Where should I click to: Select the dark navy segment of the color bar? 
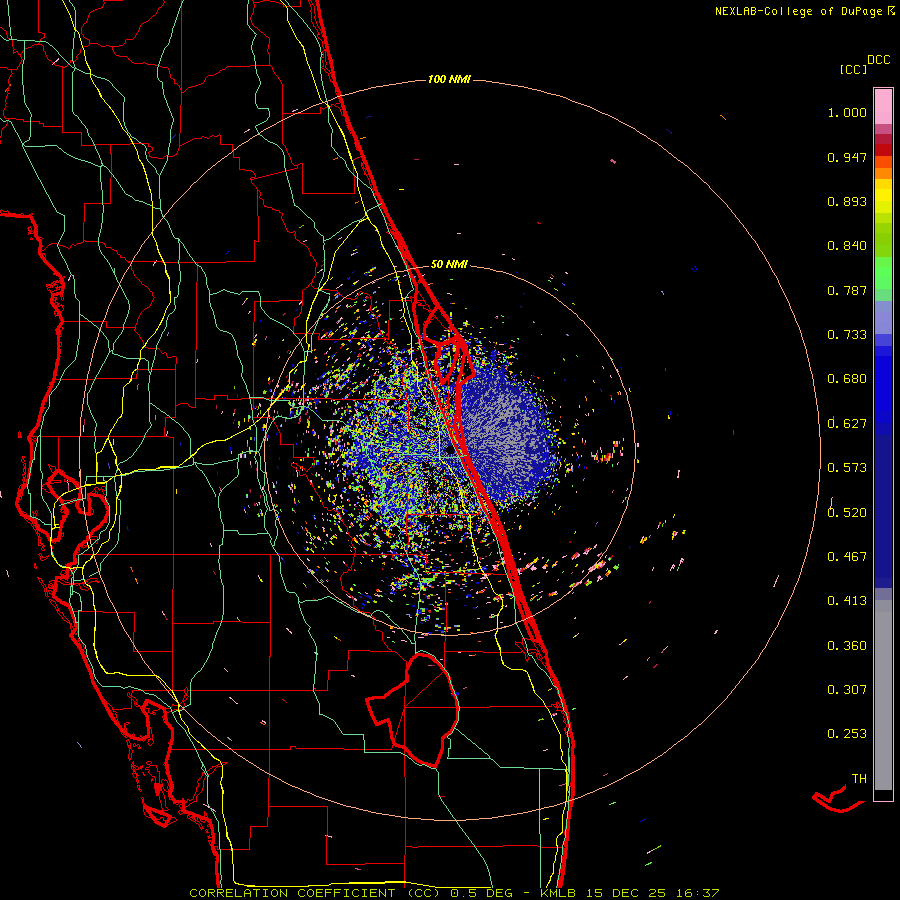[x=883, y=511]
